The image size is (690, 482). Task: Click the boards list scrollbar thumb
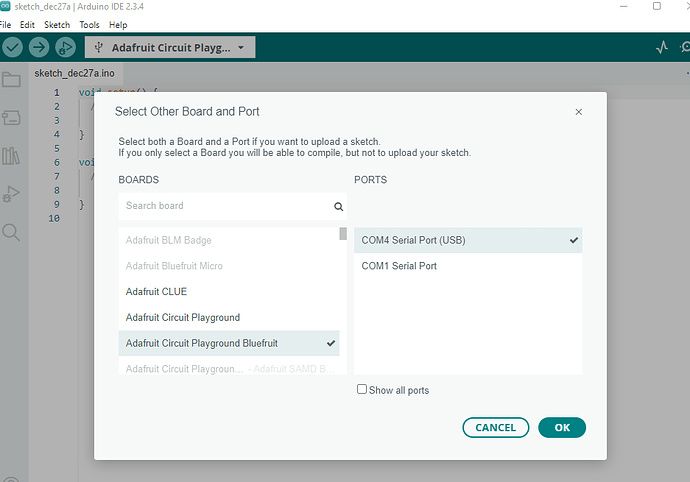[343, 234]
